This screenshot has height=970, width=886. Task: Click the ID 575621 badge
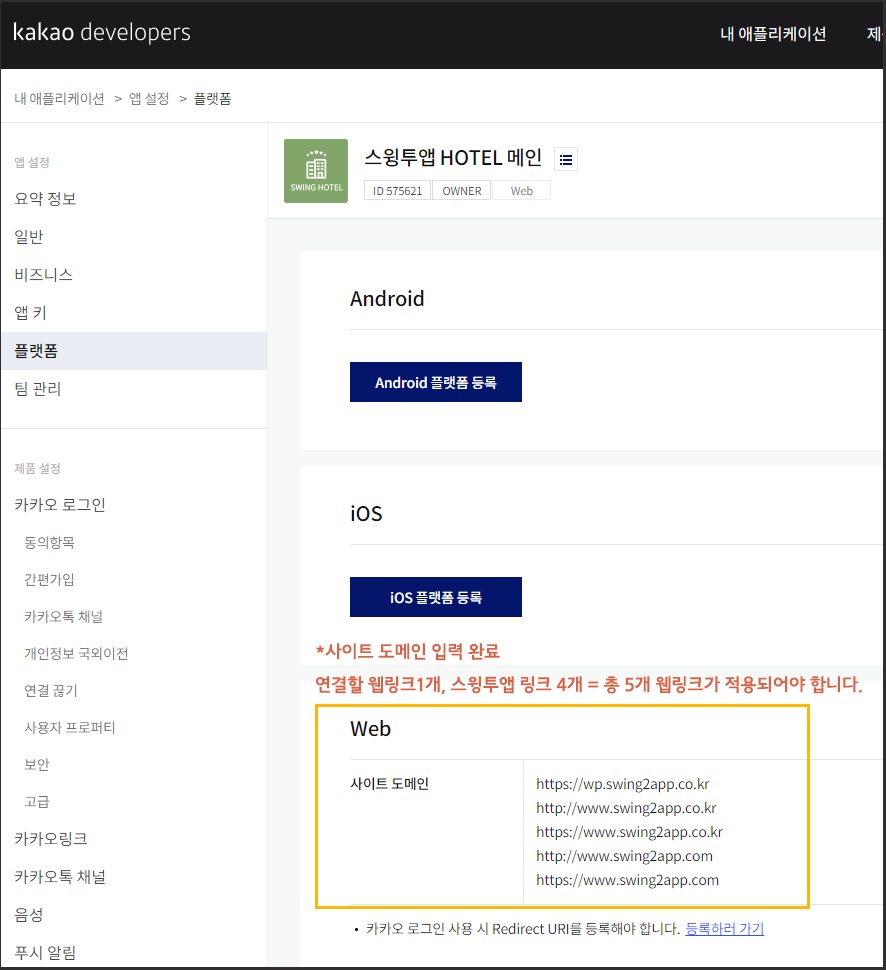[x=397, y=190]
